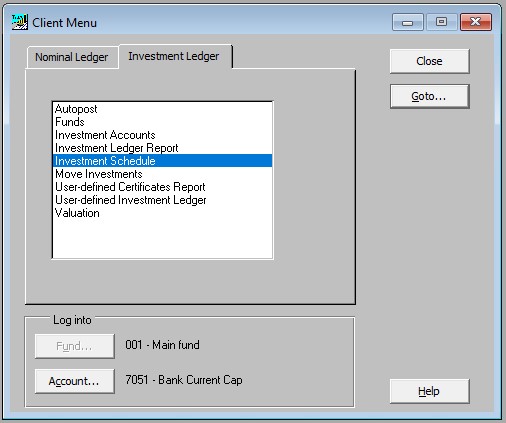The image size is (506, 423).
Task: Choose Valuation from the list
Action: tap(162, 213)
